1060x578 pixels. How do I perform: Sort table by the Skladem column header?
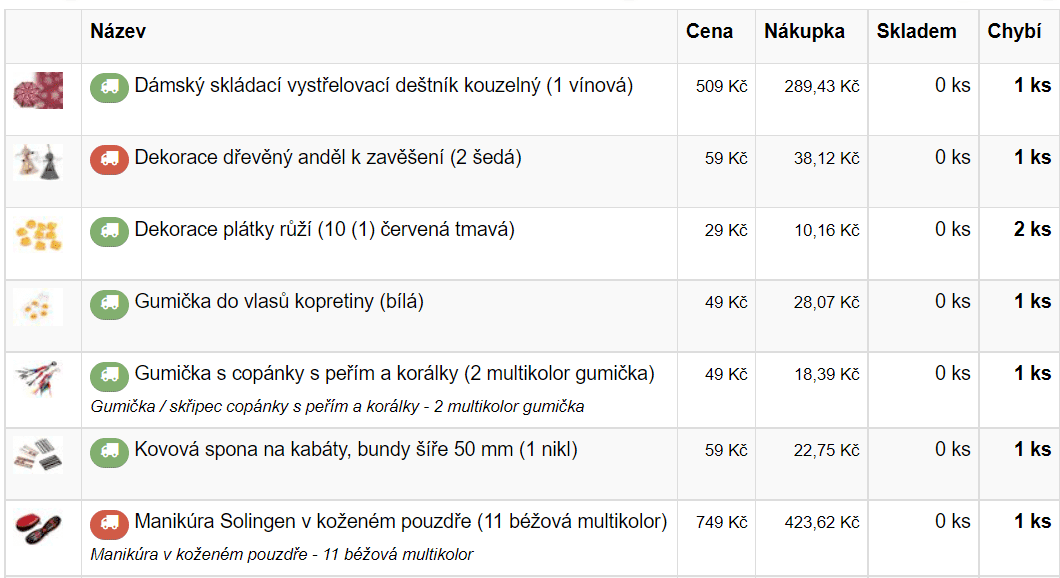pos(917,31)
